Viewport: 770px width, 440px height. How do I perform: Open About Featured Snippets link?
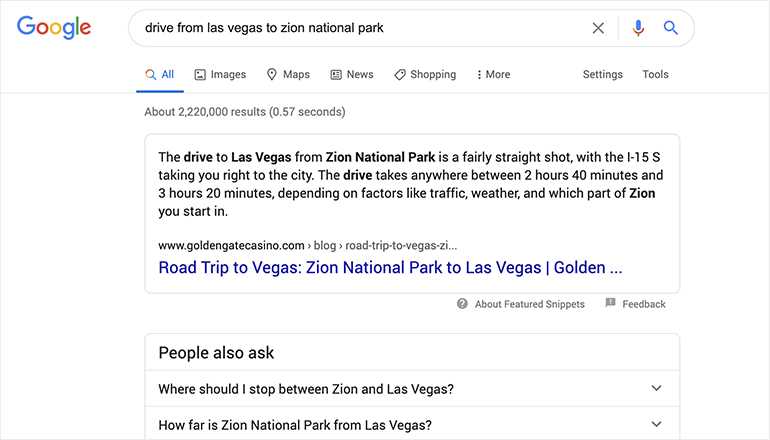point(529,304)
